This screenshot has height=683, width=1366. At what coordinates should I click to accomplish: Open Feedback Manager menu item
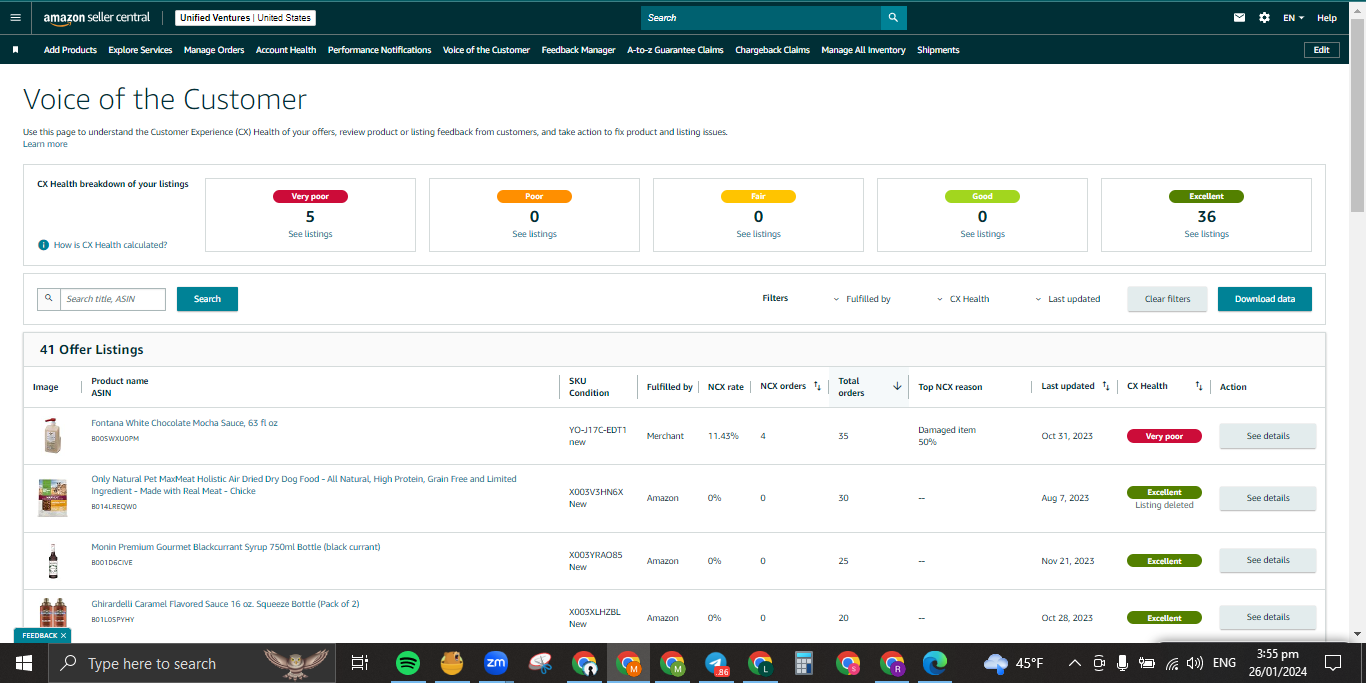[x=579, y=50]
